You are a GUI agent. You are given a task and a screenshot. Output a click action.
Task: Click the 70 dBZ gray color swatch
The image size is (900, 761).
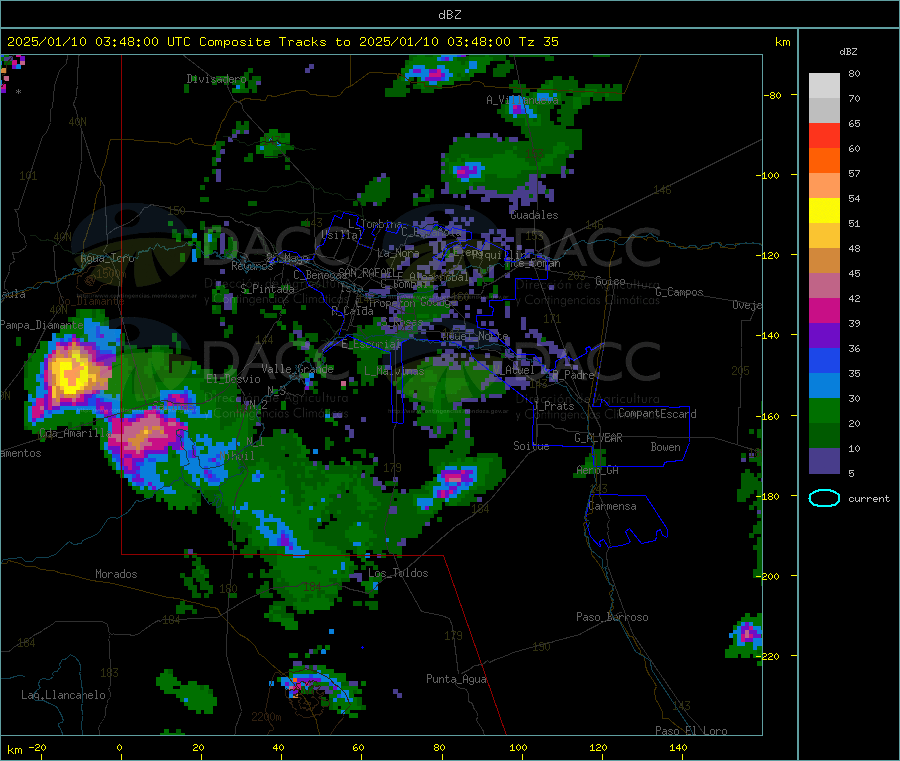pos(824,86)
